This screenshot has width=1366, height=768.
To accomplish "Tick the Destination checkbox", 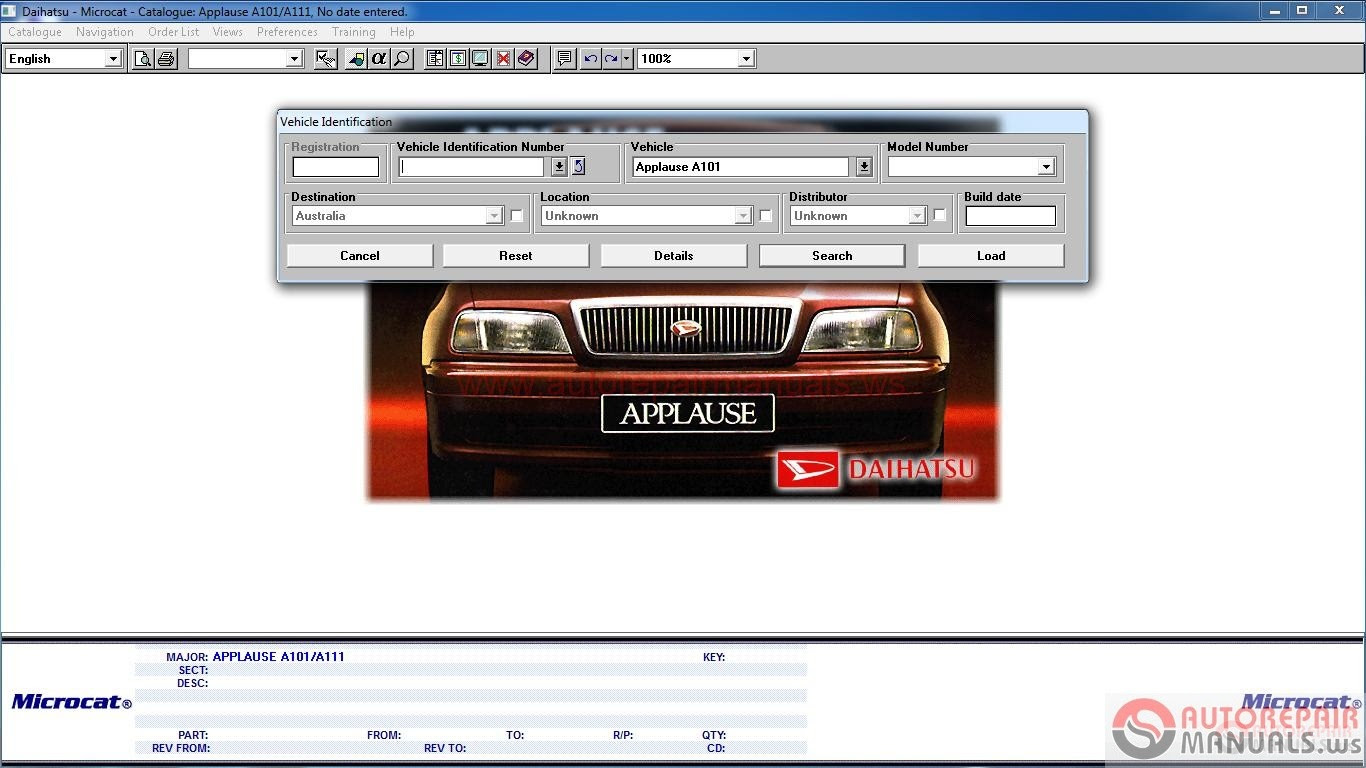I will coord(517,216).
